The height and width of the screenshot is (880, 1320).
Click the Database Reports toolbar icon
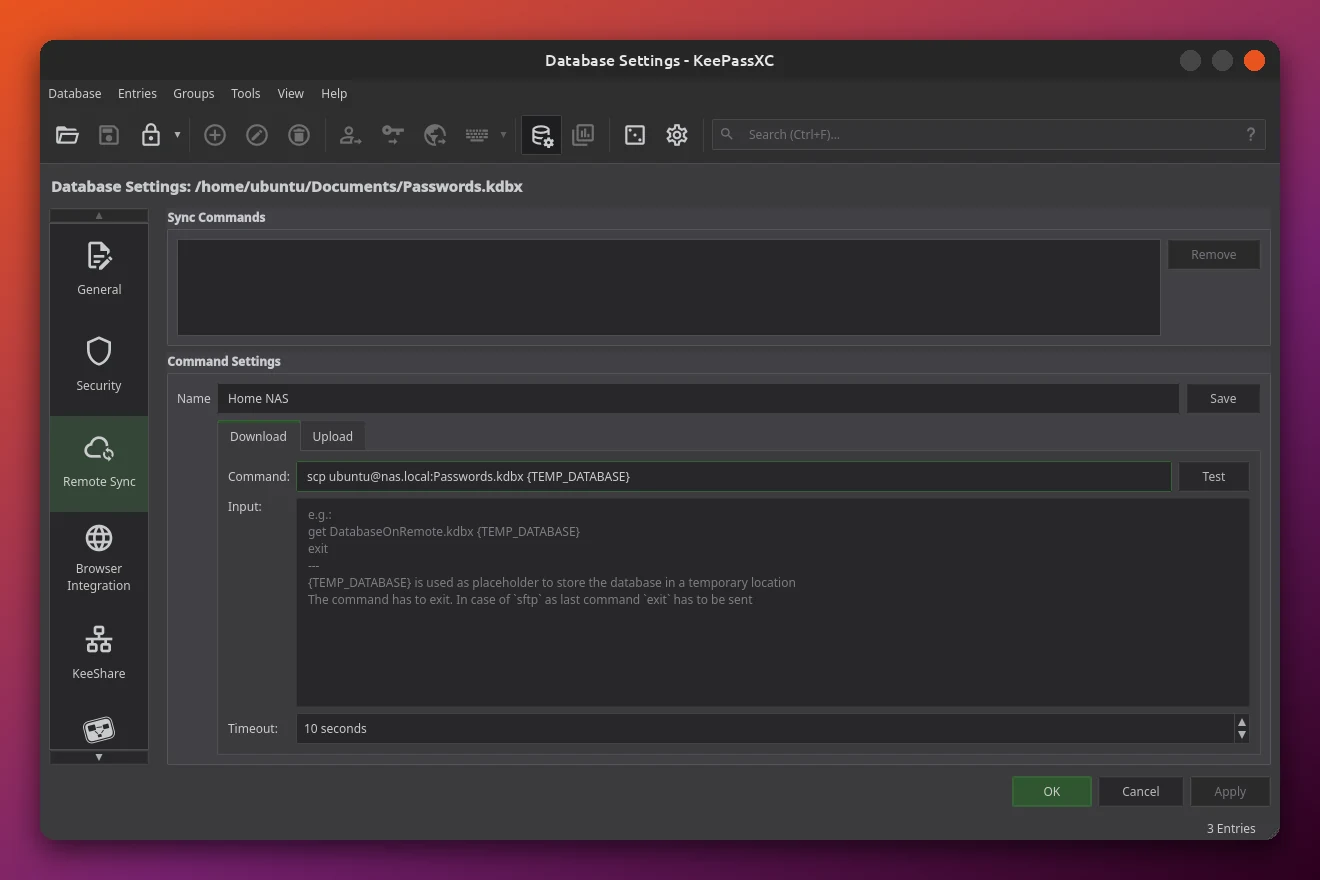(x=583, y=135)
